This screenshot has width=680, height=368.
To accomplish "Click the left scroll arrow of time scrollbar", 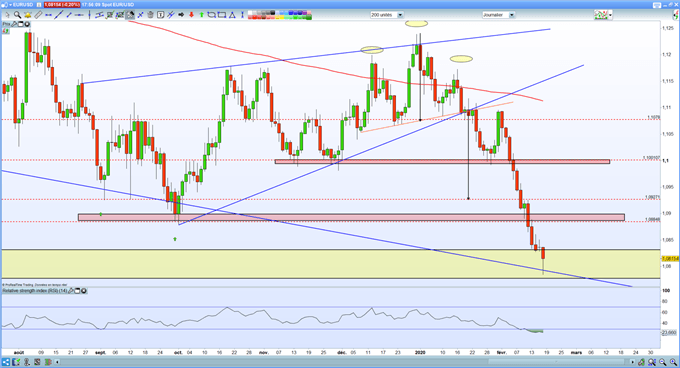I will [x=57, y=362].
